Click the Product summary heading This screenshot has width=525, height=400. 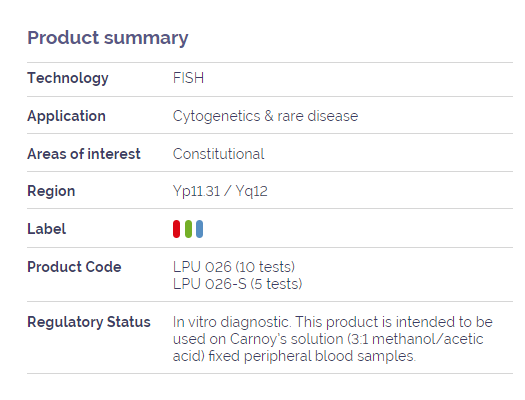click(x=108, y=38)
